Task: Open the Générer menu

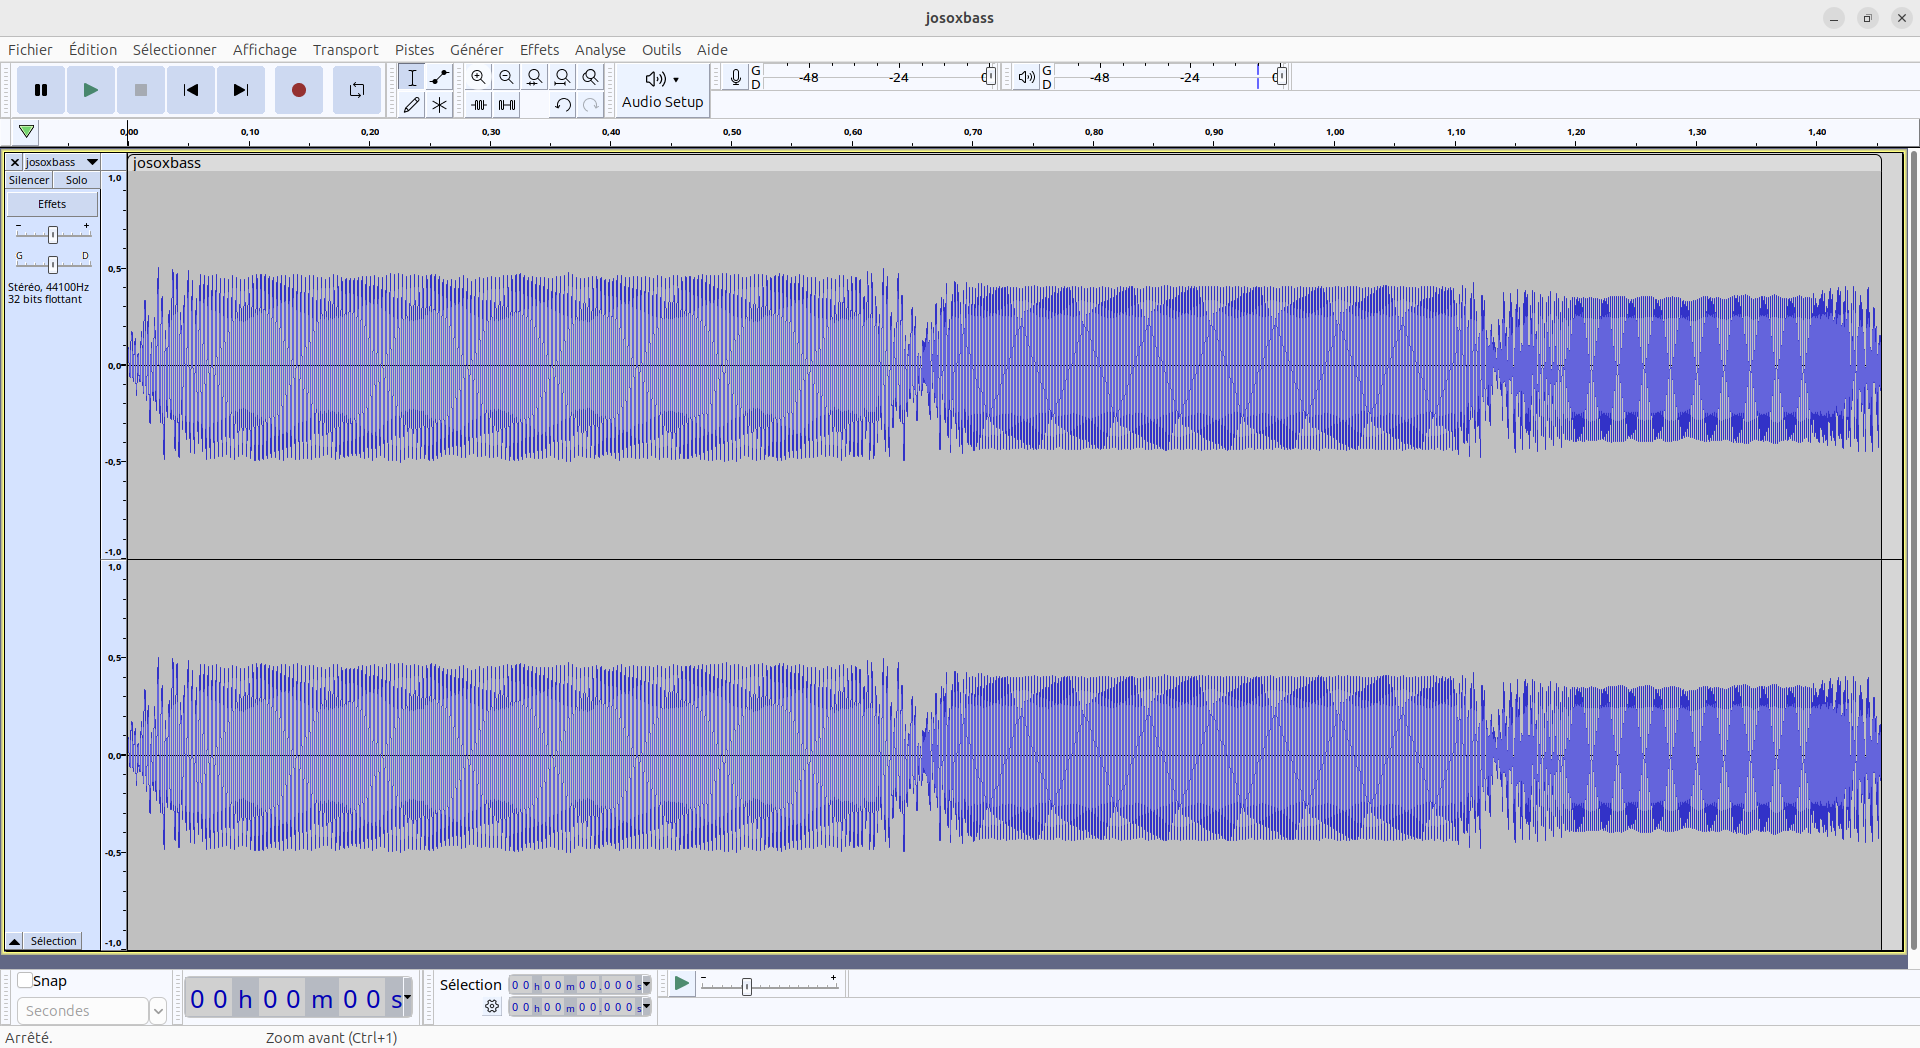Action: [476, 50]
